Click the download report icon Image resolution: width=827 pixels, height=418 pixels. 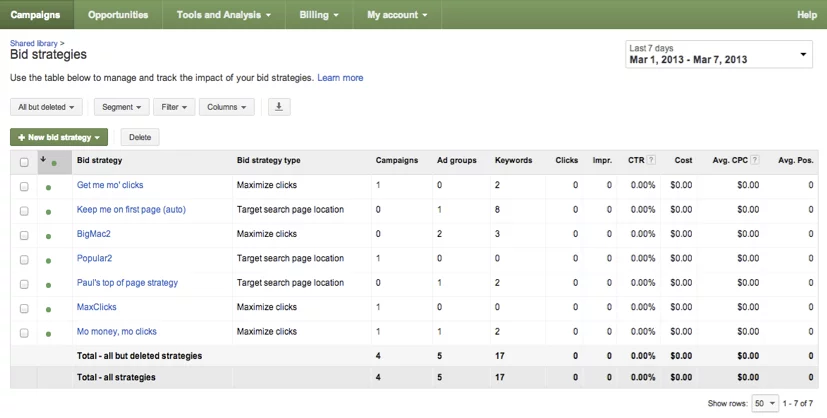(x=279, y=107)
